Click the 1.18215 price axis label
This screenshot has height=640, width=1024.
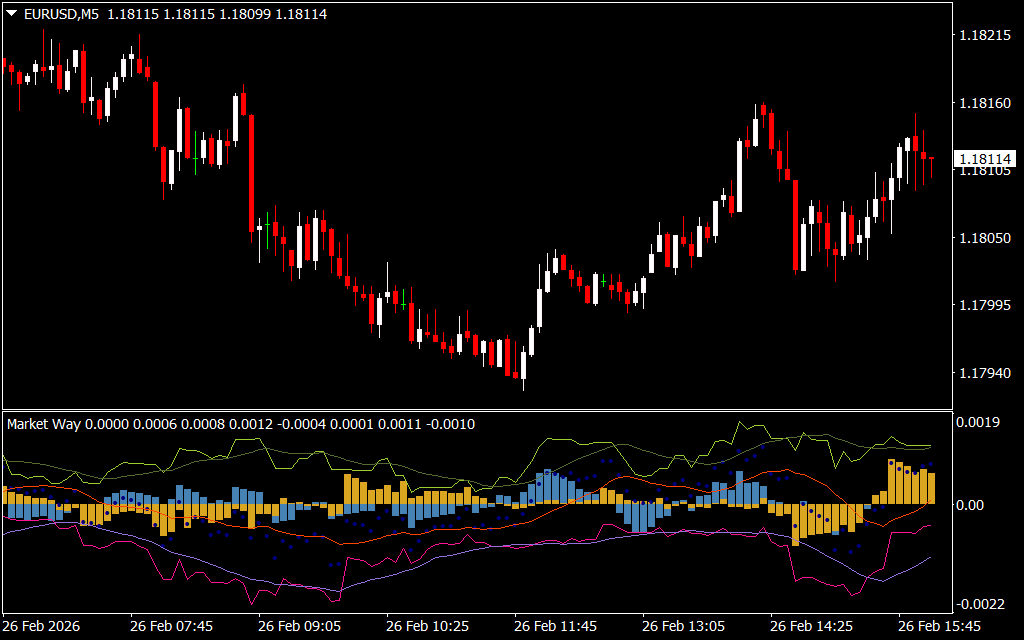[984, 36]
